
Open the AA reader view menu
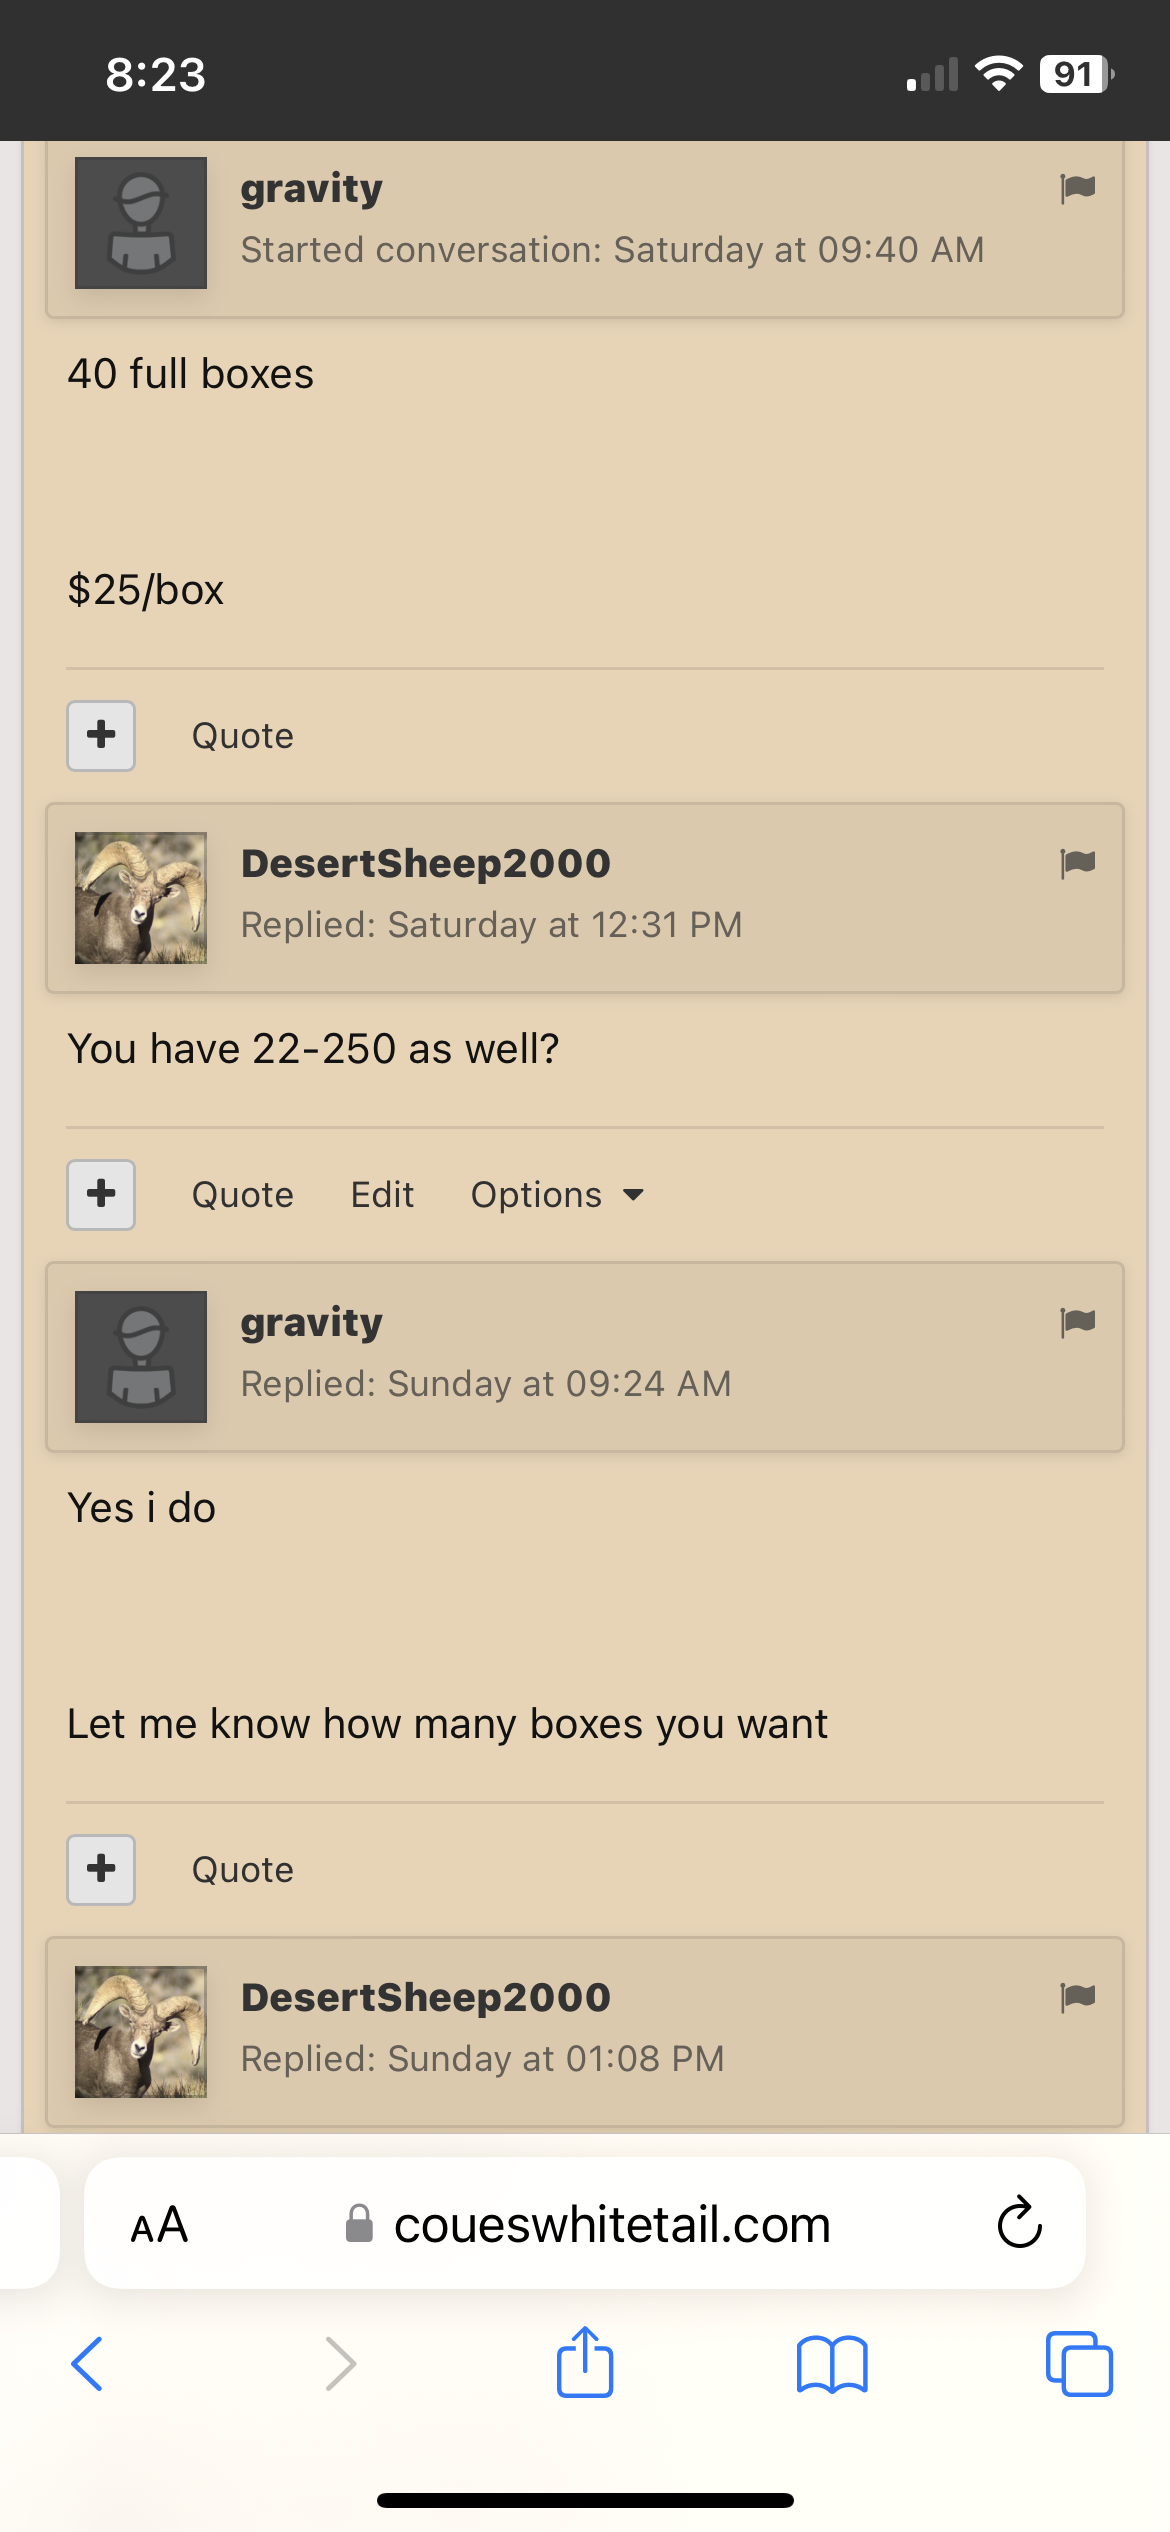click(159, 2225)
